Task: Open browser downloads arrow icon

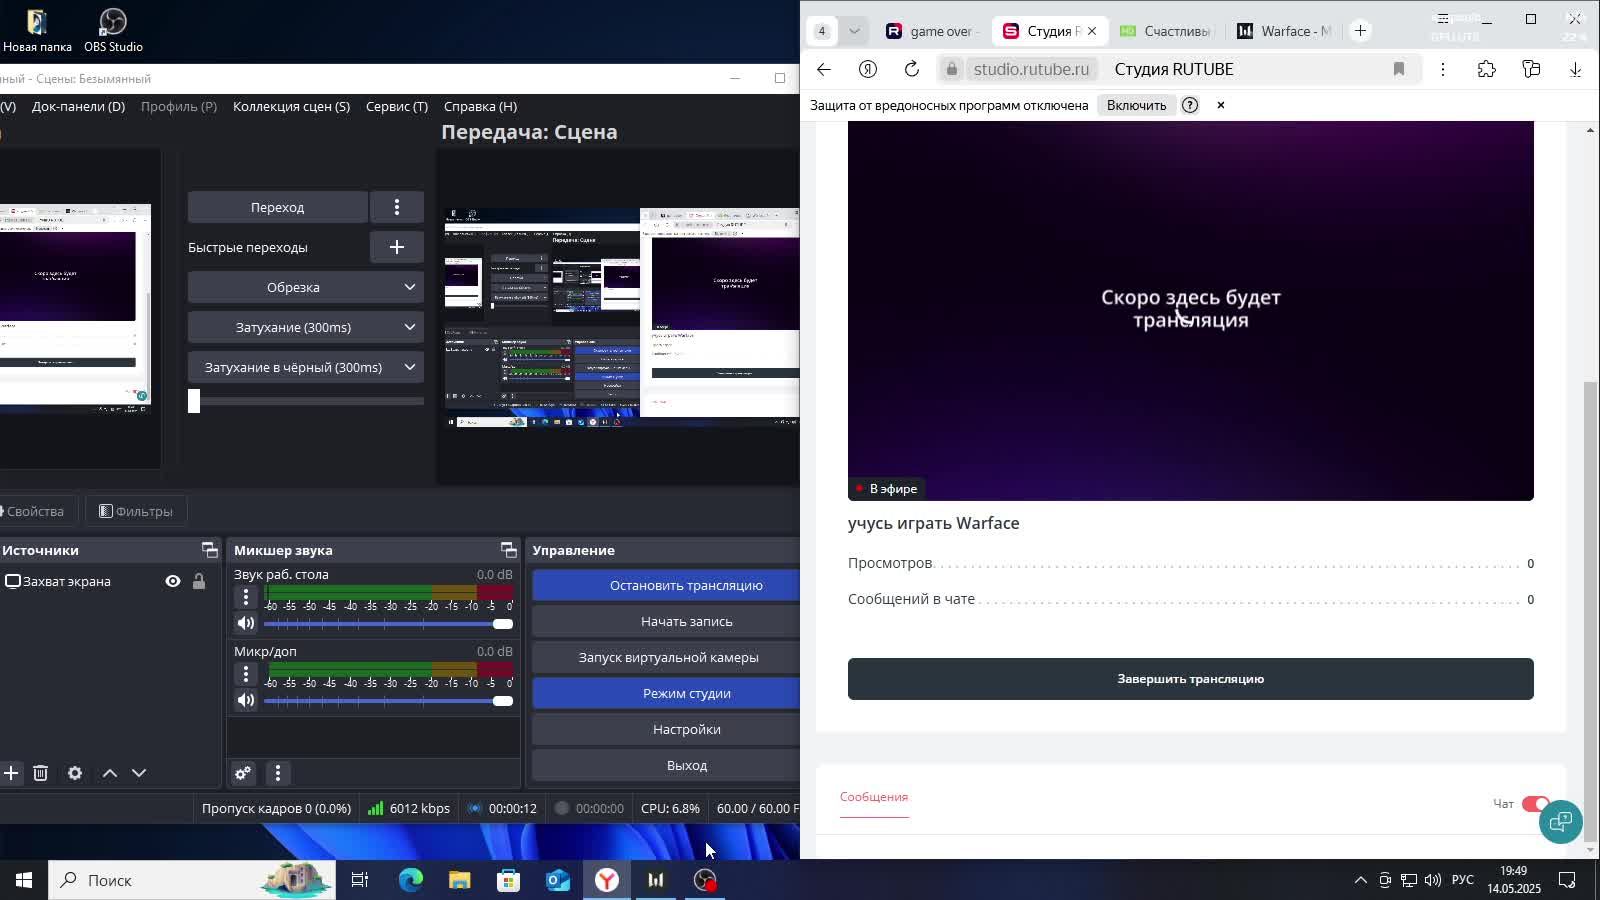Action: click(1575, 69)
